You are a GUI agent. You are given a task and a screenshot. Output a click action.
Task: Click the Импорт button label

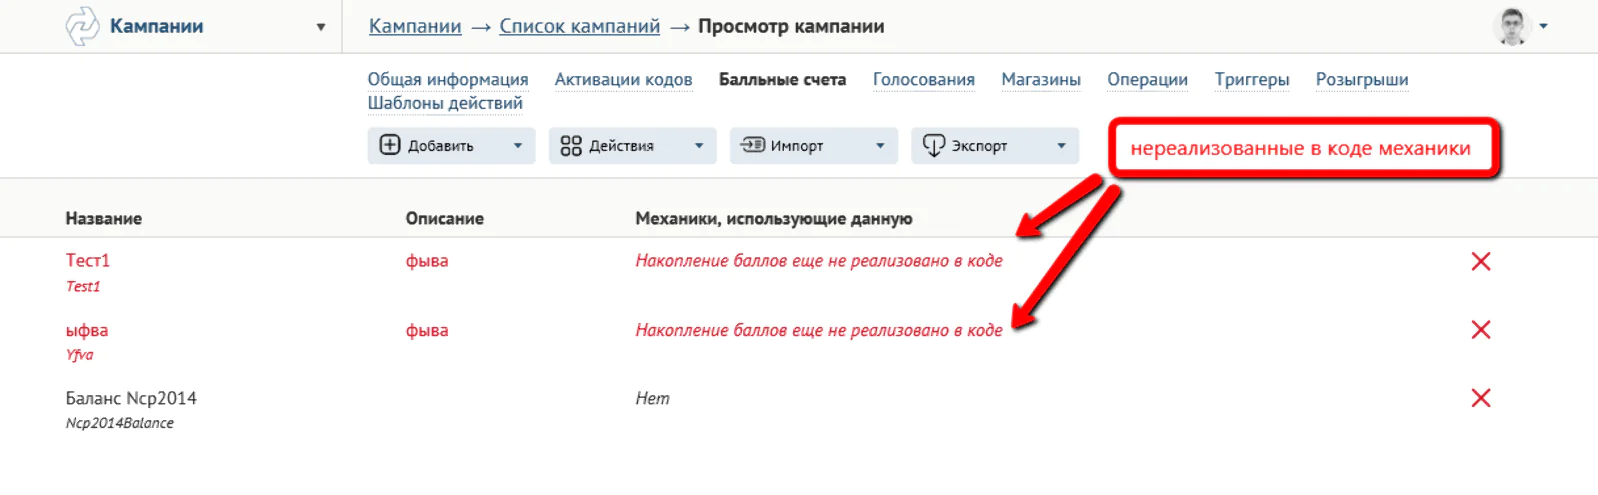pos(797,146)
